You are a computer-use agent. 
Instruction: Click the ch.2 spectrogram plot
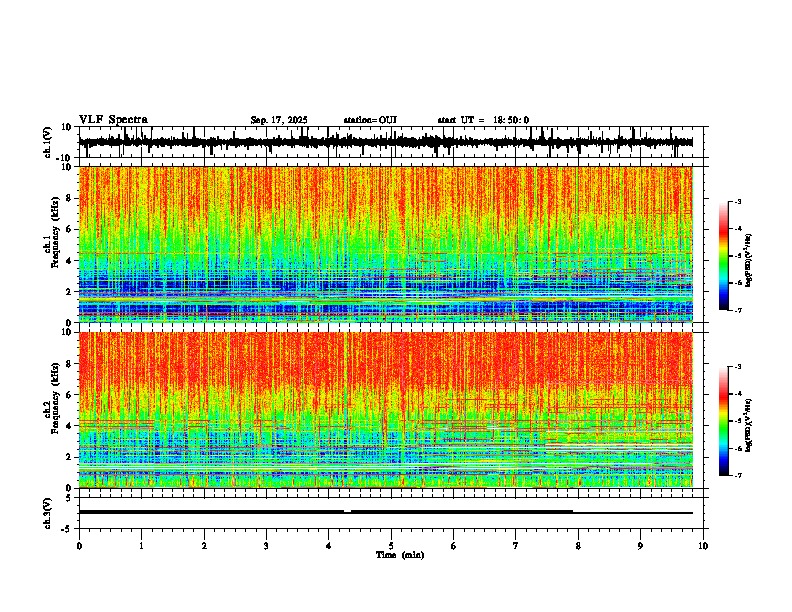click(386, 410)
